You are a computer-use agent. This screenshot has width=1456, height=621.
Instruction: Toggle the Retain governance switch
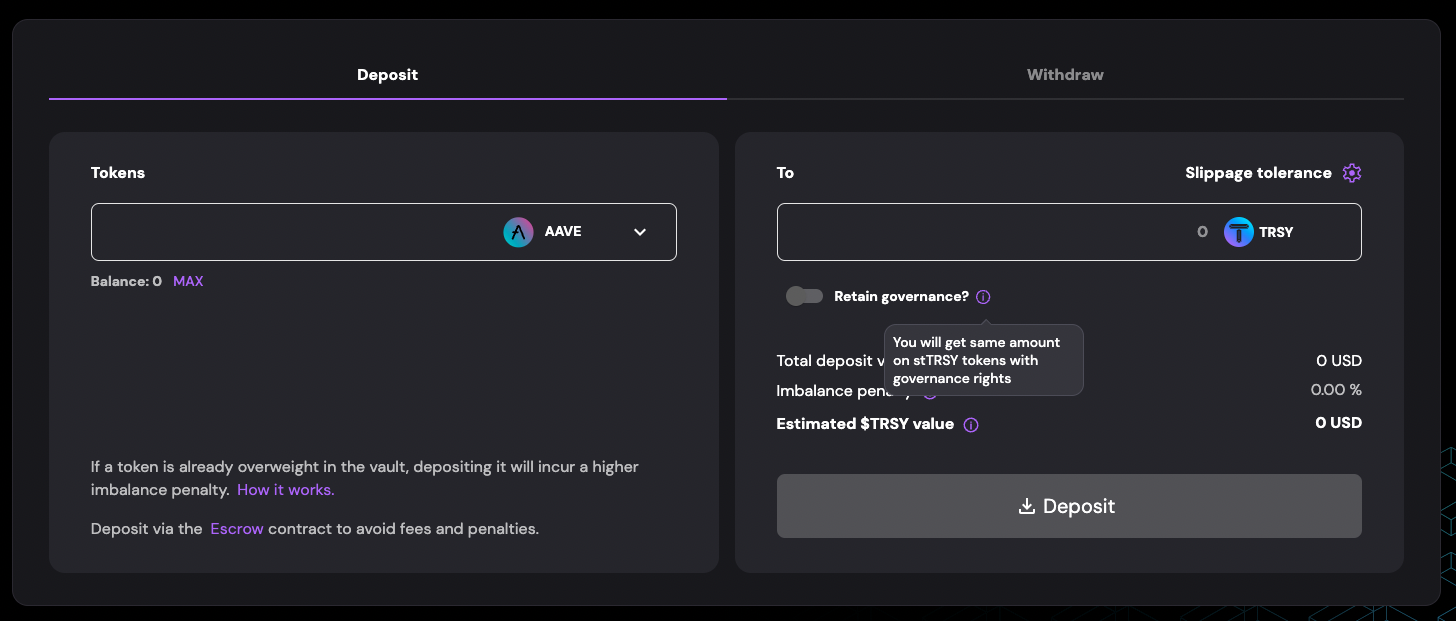tap(804, 296)
